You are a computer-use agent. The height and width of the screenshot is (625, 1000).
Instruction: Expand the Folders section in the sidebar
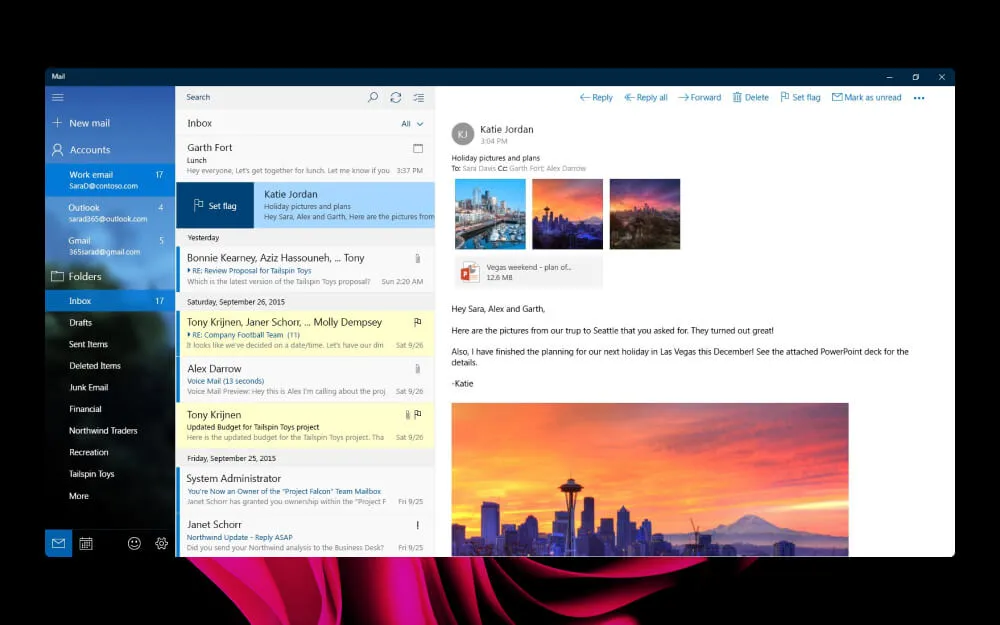tap(82, 276)
